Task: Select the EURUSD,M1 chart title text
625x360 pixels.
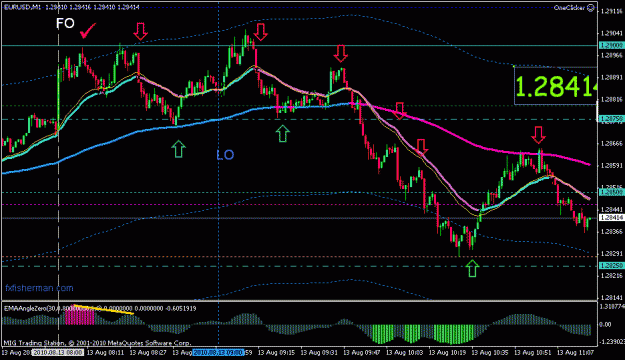Action: tap(21, 7)
